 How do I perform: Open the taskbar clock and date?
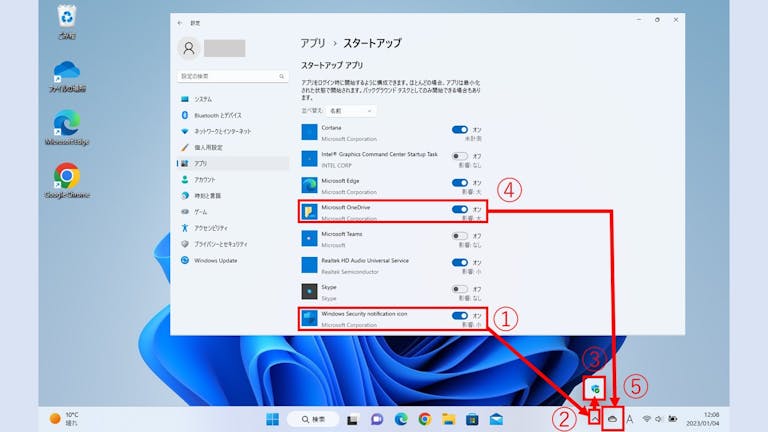click(x=702, y=419)
